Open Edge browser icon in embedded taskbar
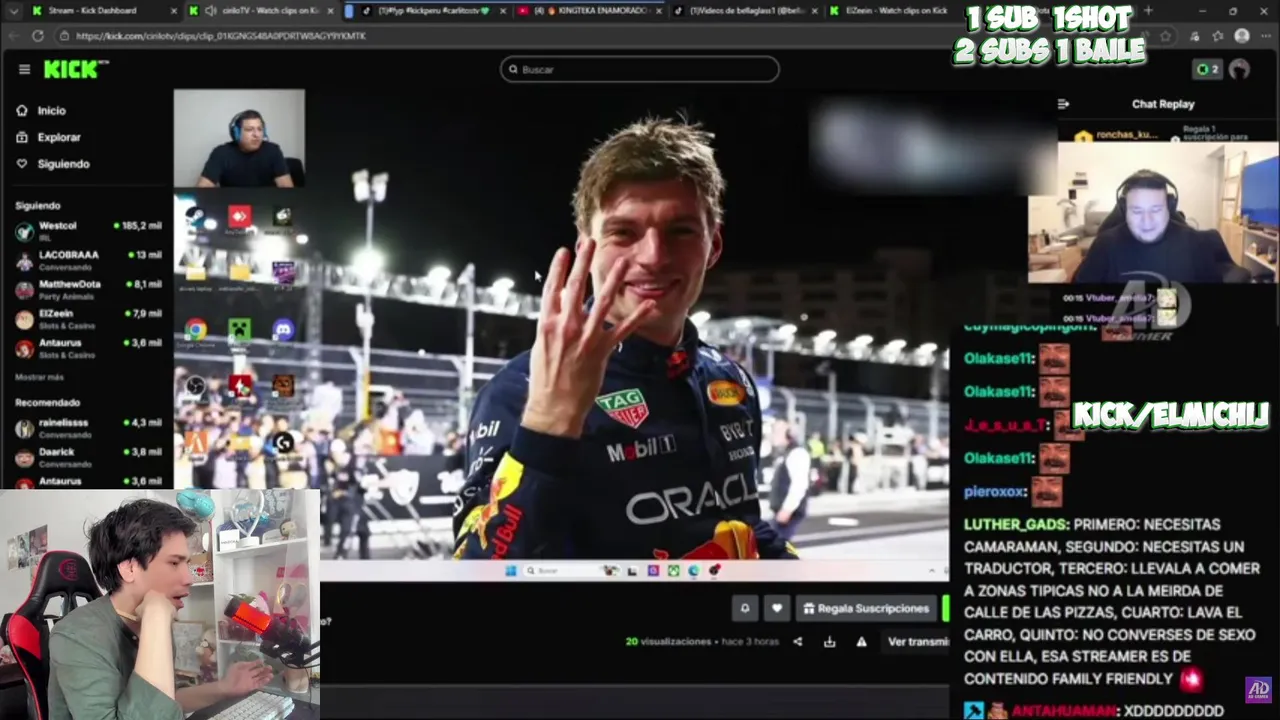This screenshot has height=720, width=1280. pyautogui.click(x=693, y=571)
